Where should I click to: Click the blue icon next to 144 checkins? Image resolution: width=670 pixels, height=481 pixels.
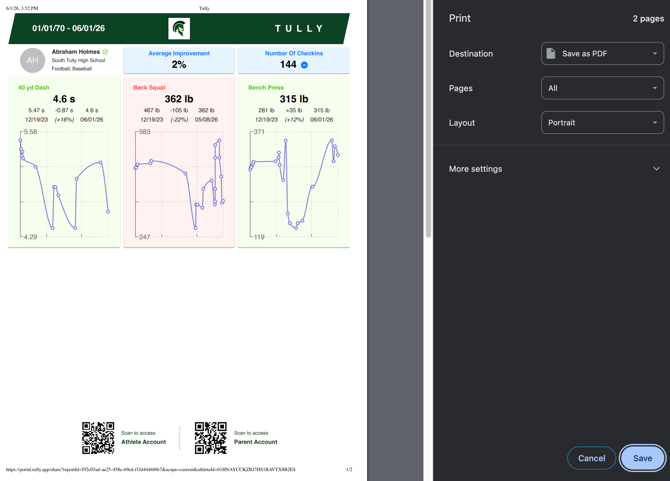(x=304, y=65)
